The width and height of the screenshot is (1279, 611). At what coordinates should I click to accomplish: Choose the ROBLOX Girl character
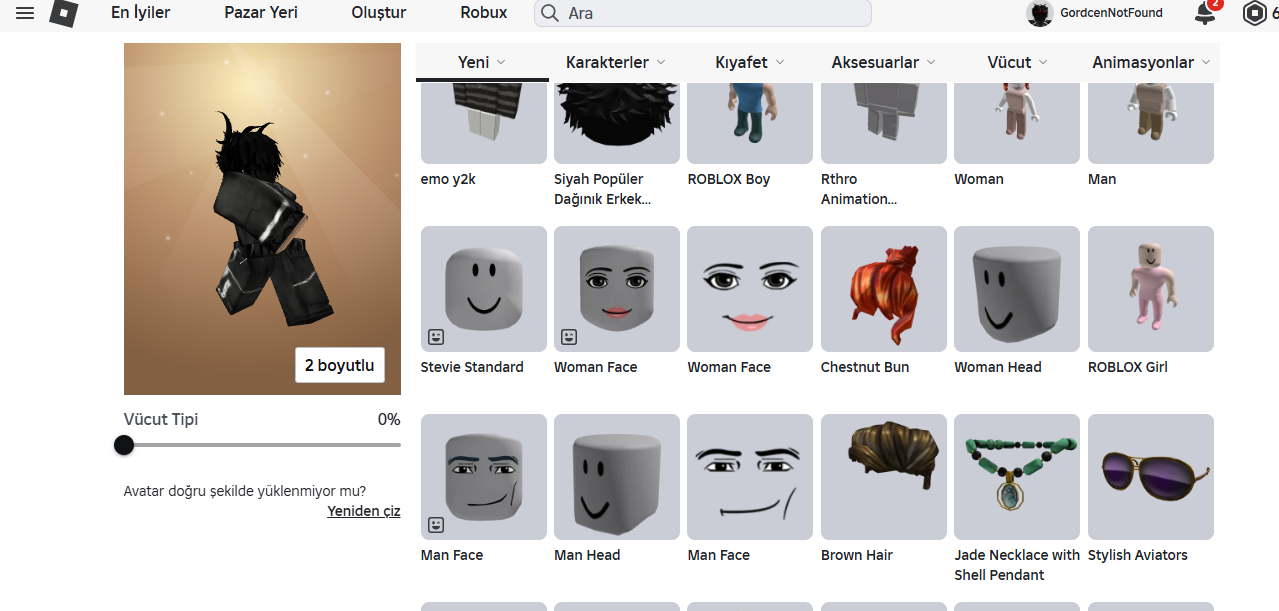tap(1151, 289)
